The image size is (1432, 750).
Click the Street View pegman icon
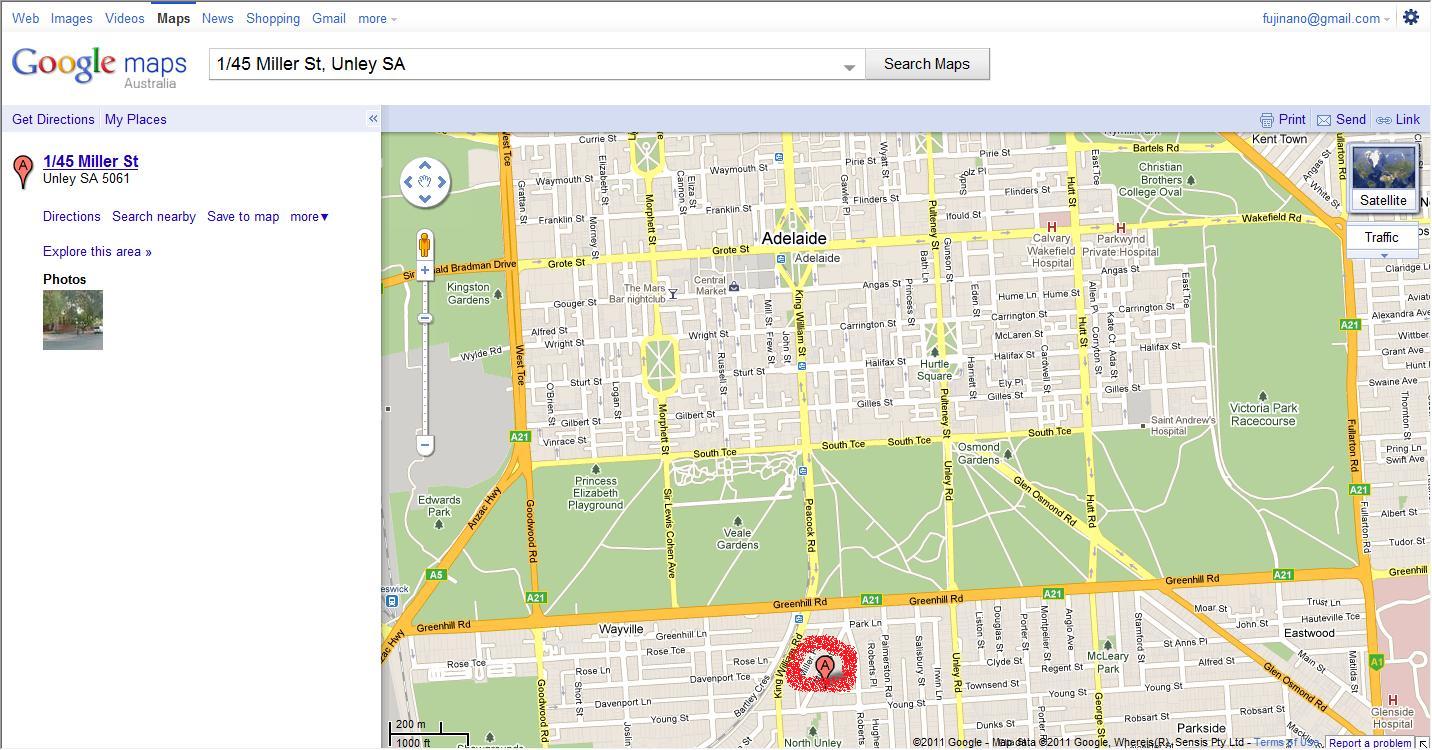(x=425, y=244)
